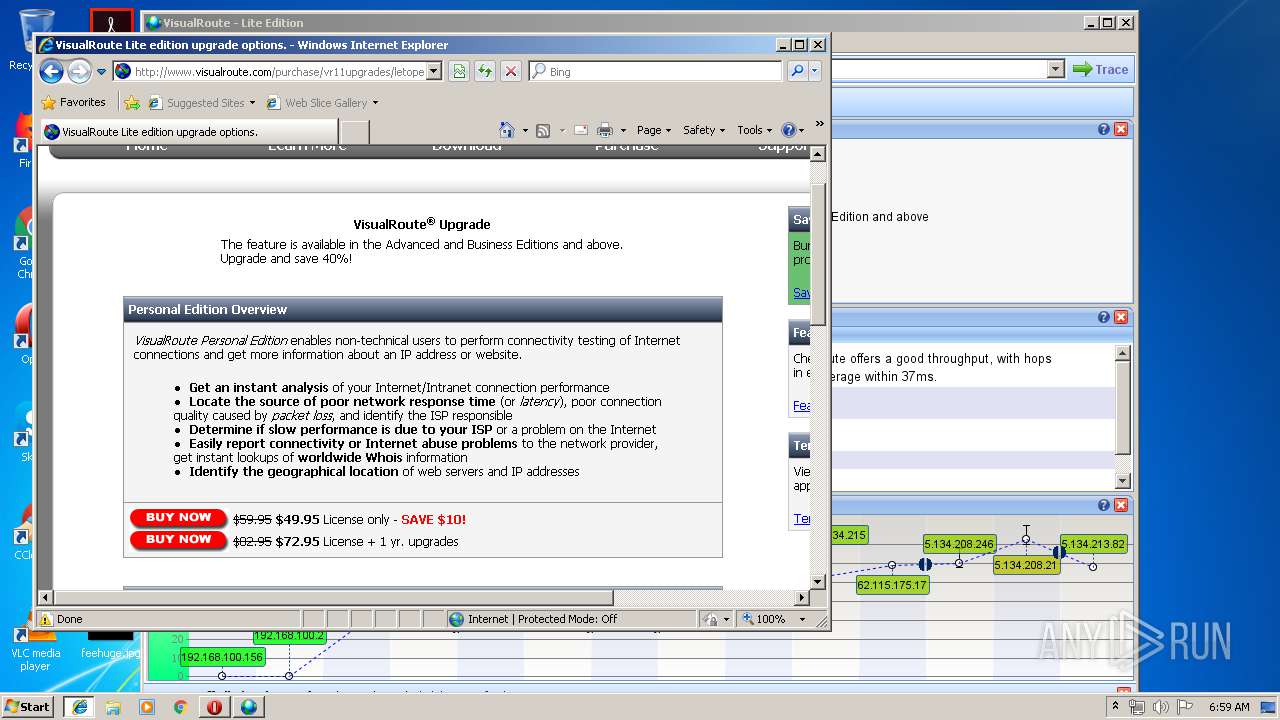Click the Print icon
The image size is (1280, 720).
(604, 130)
